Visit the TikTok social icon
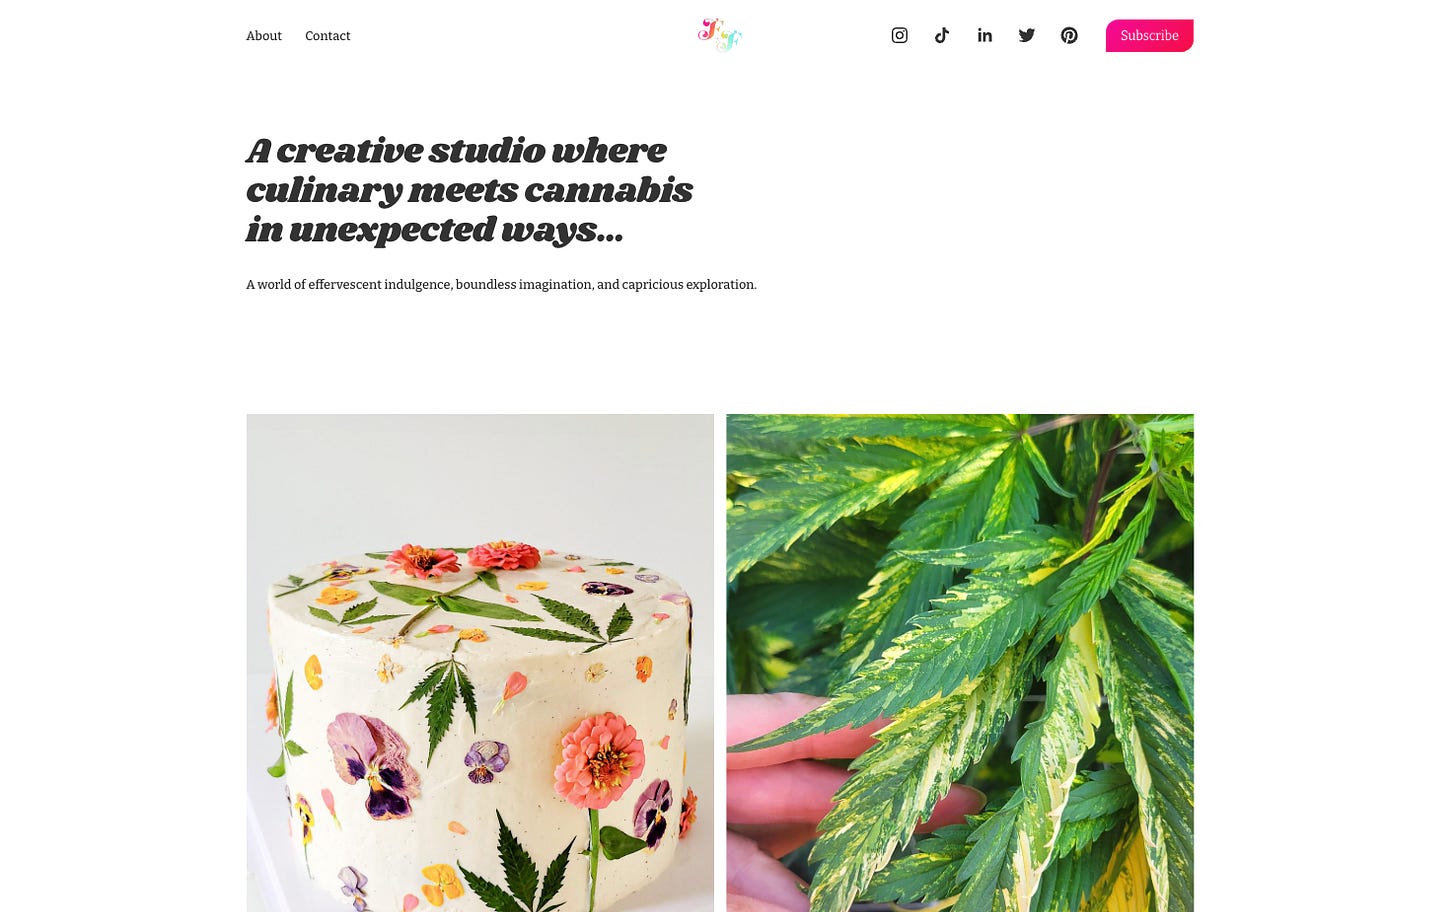The height and width of the screenshot is (912, 1456). 942,35
